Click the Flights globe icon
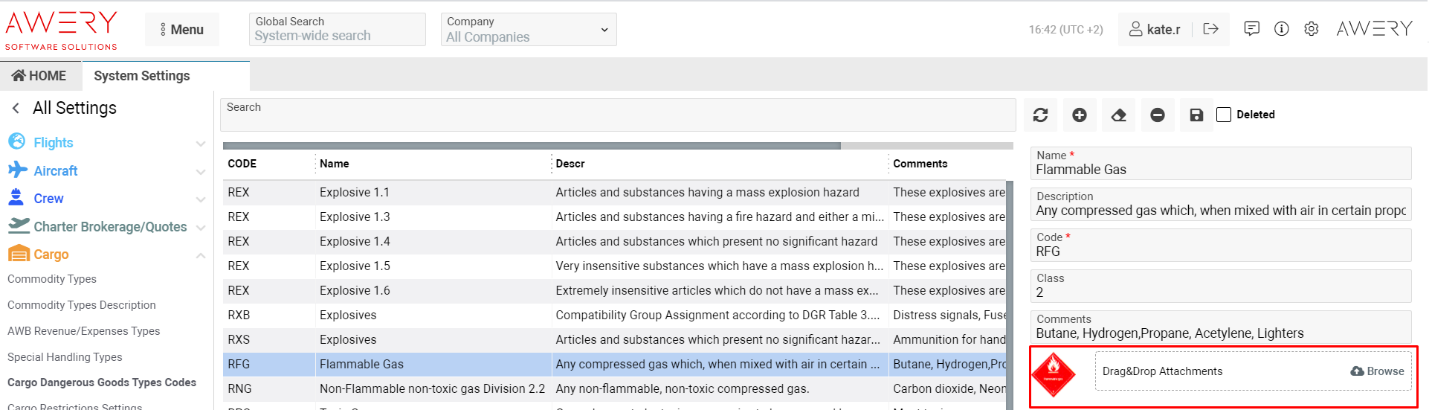The image size is (1429, 410). click(17, 142)
